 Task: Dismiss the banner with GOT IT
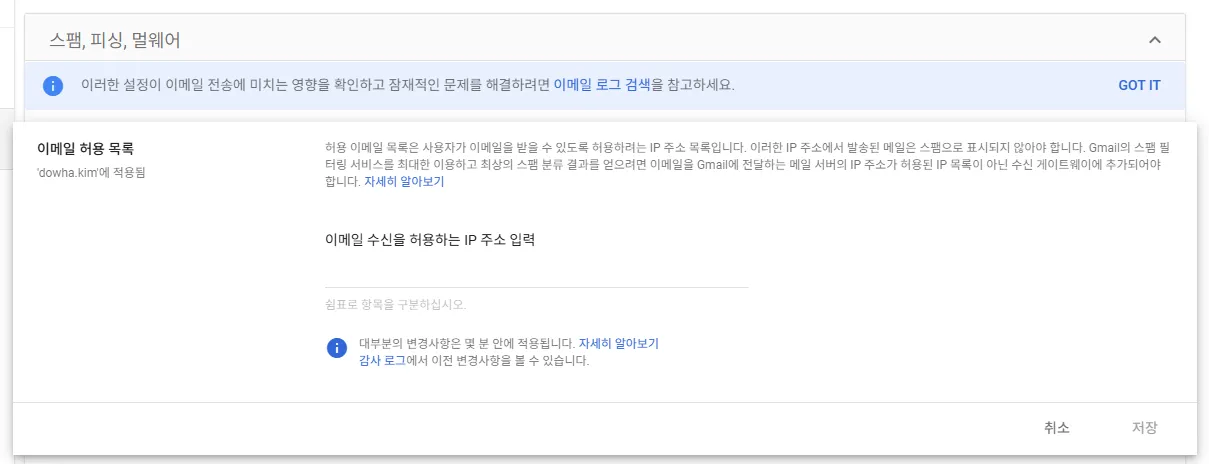tap(1139, 85)
